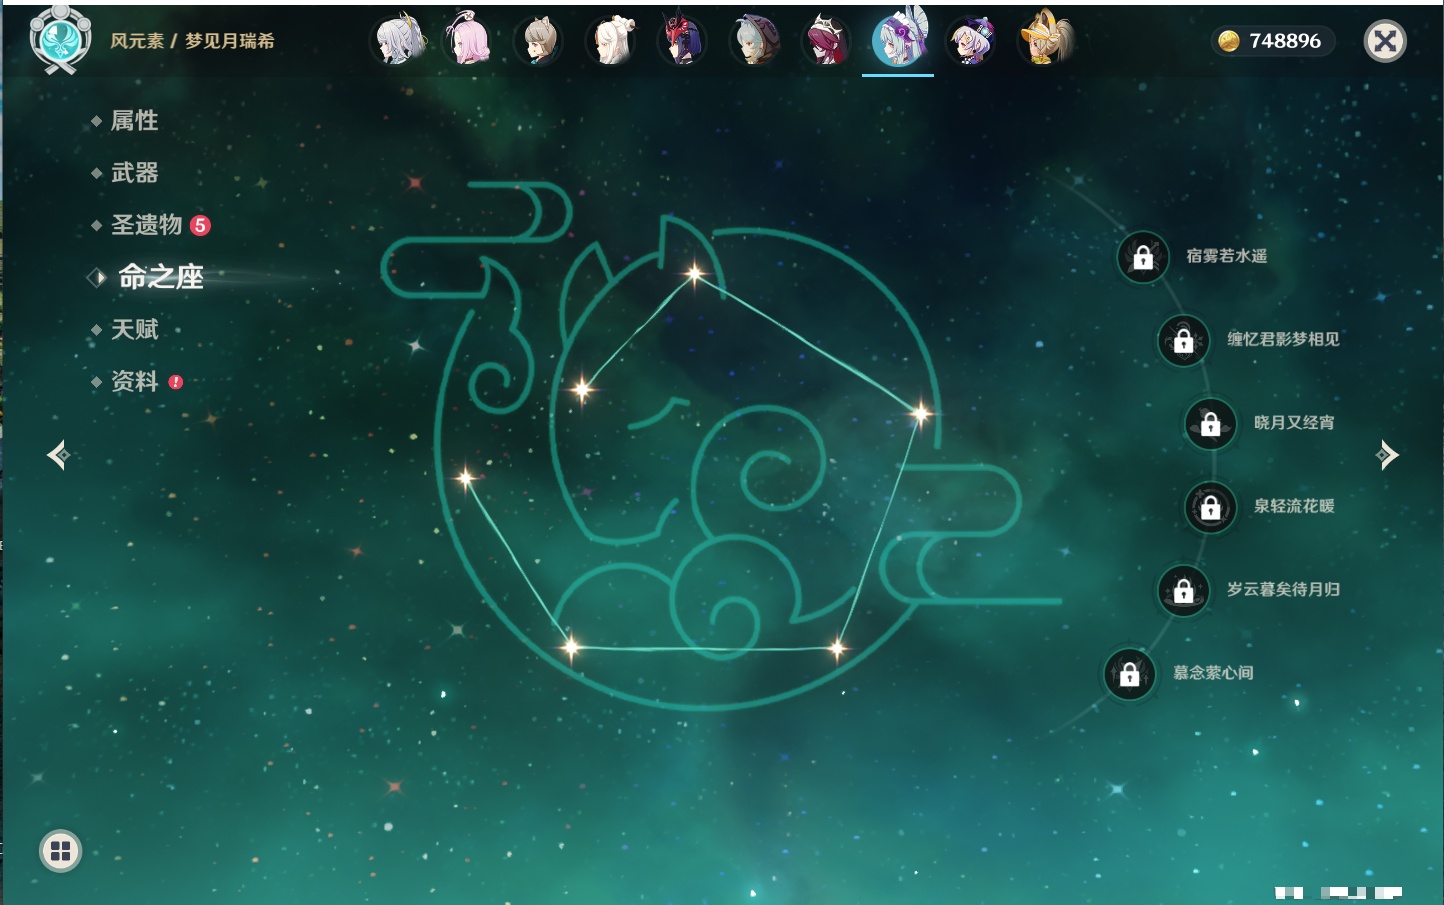The height and width of the screenshot is (905, 1444).
Task: Open the four-square grid menu button
Action: click(60, 851)
